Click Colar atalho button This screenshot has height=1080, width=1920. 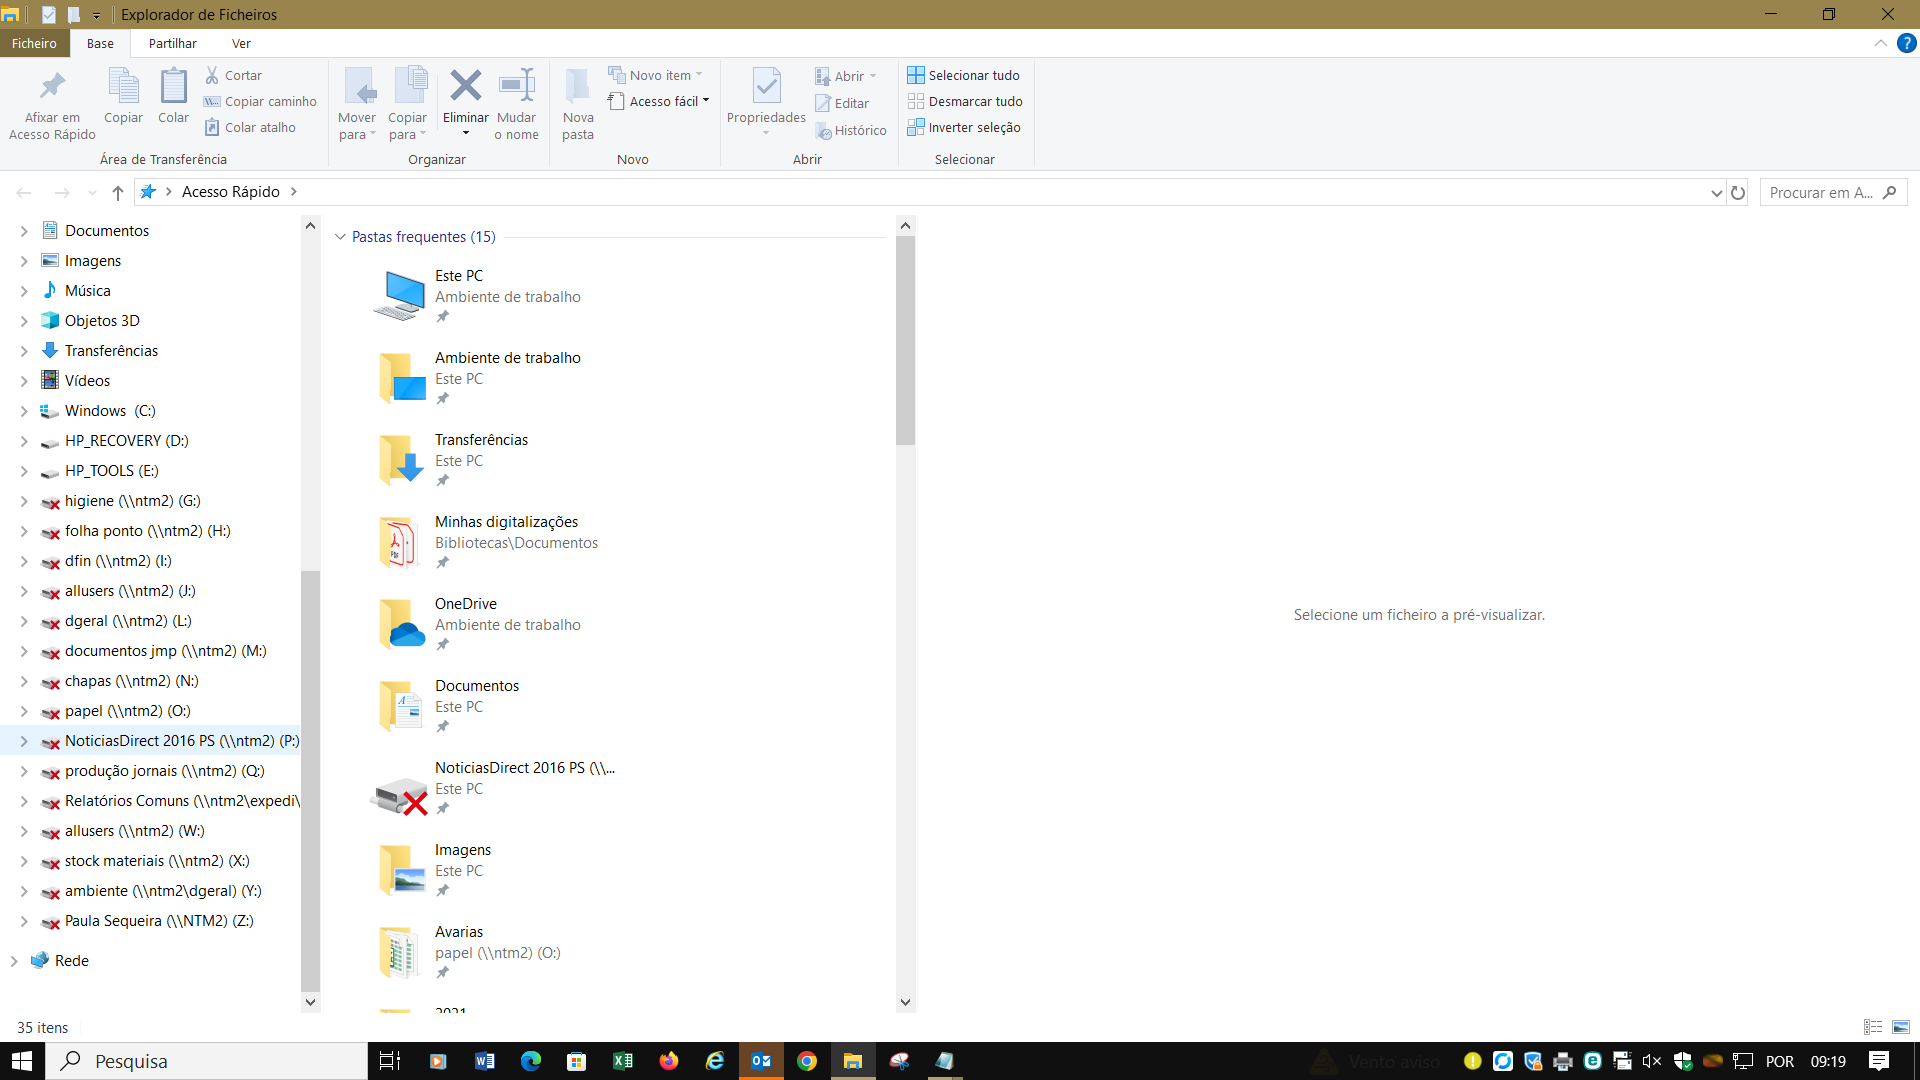point(250,127)
